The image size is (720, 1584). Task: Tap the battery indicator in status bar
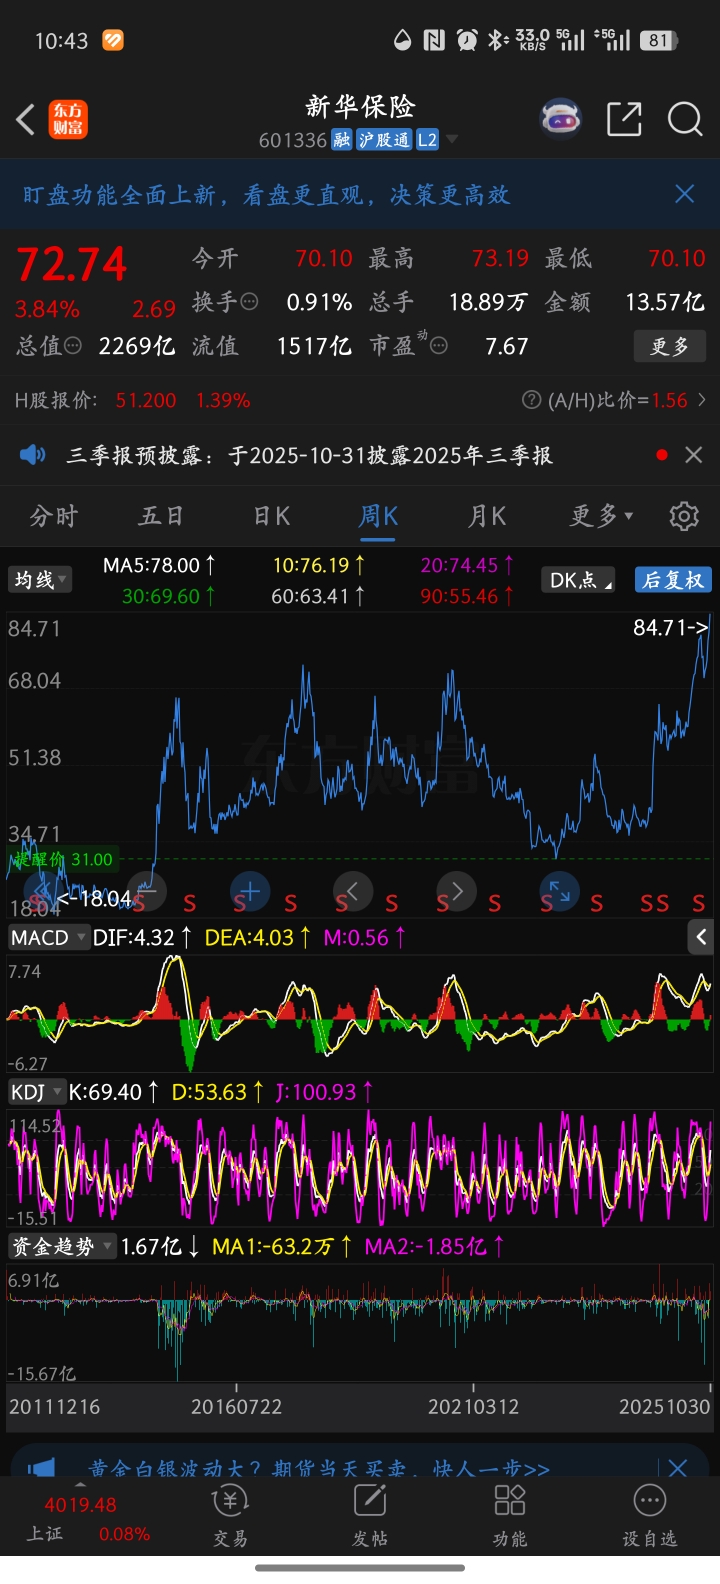pos(659,40)
